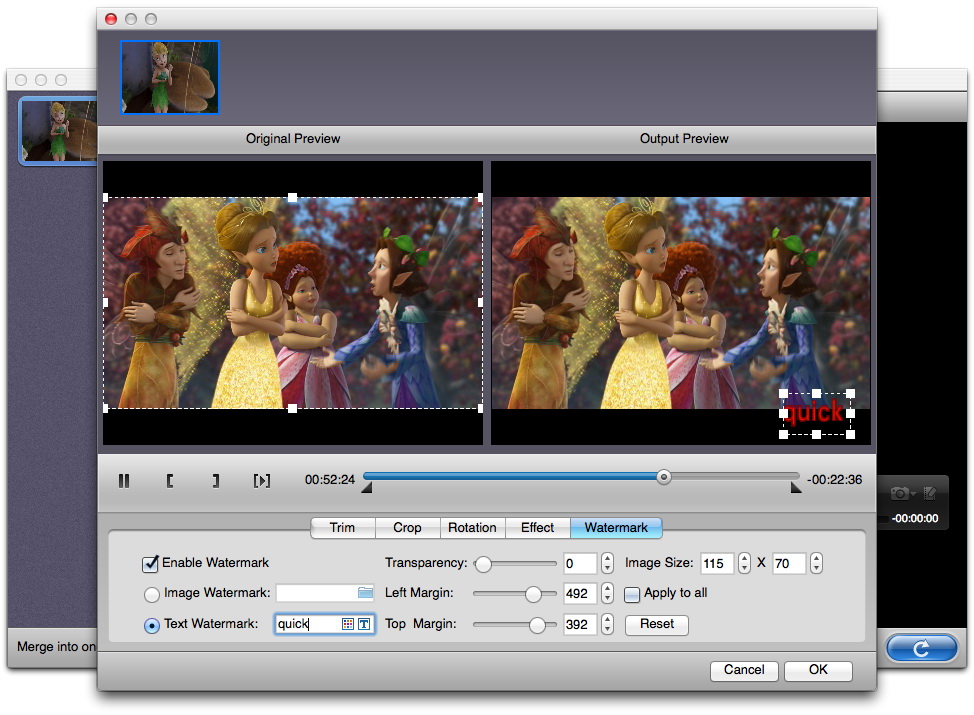Select the Text Watermark radio button
The width and height of the screenshot is (974, 715).
pyautogui.click(x=152, y=626)
